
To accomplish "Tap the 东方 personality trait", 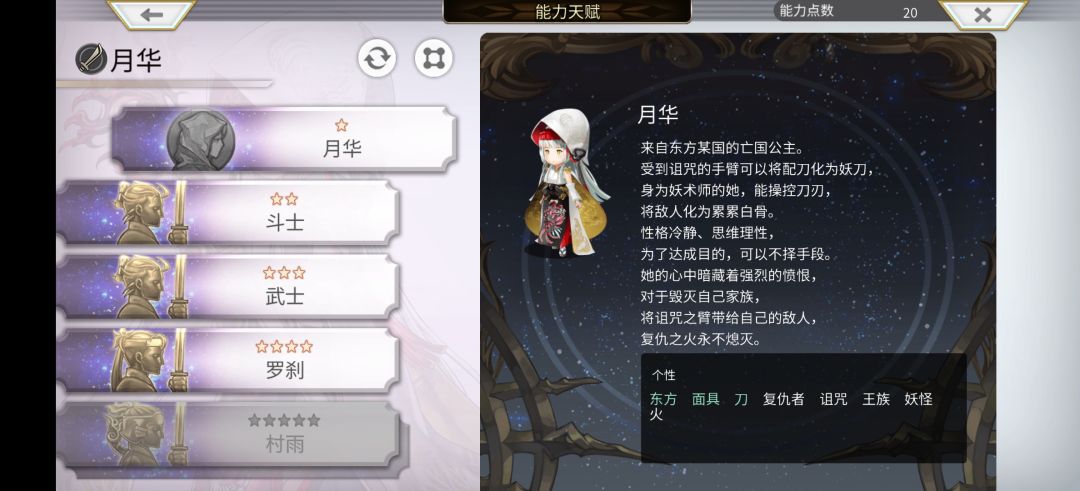I will click(663, 399).
